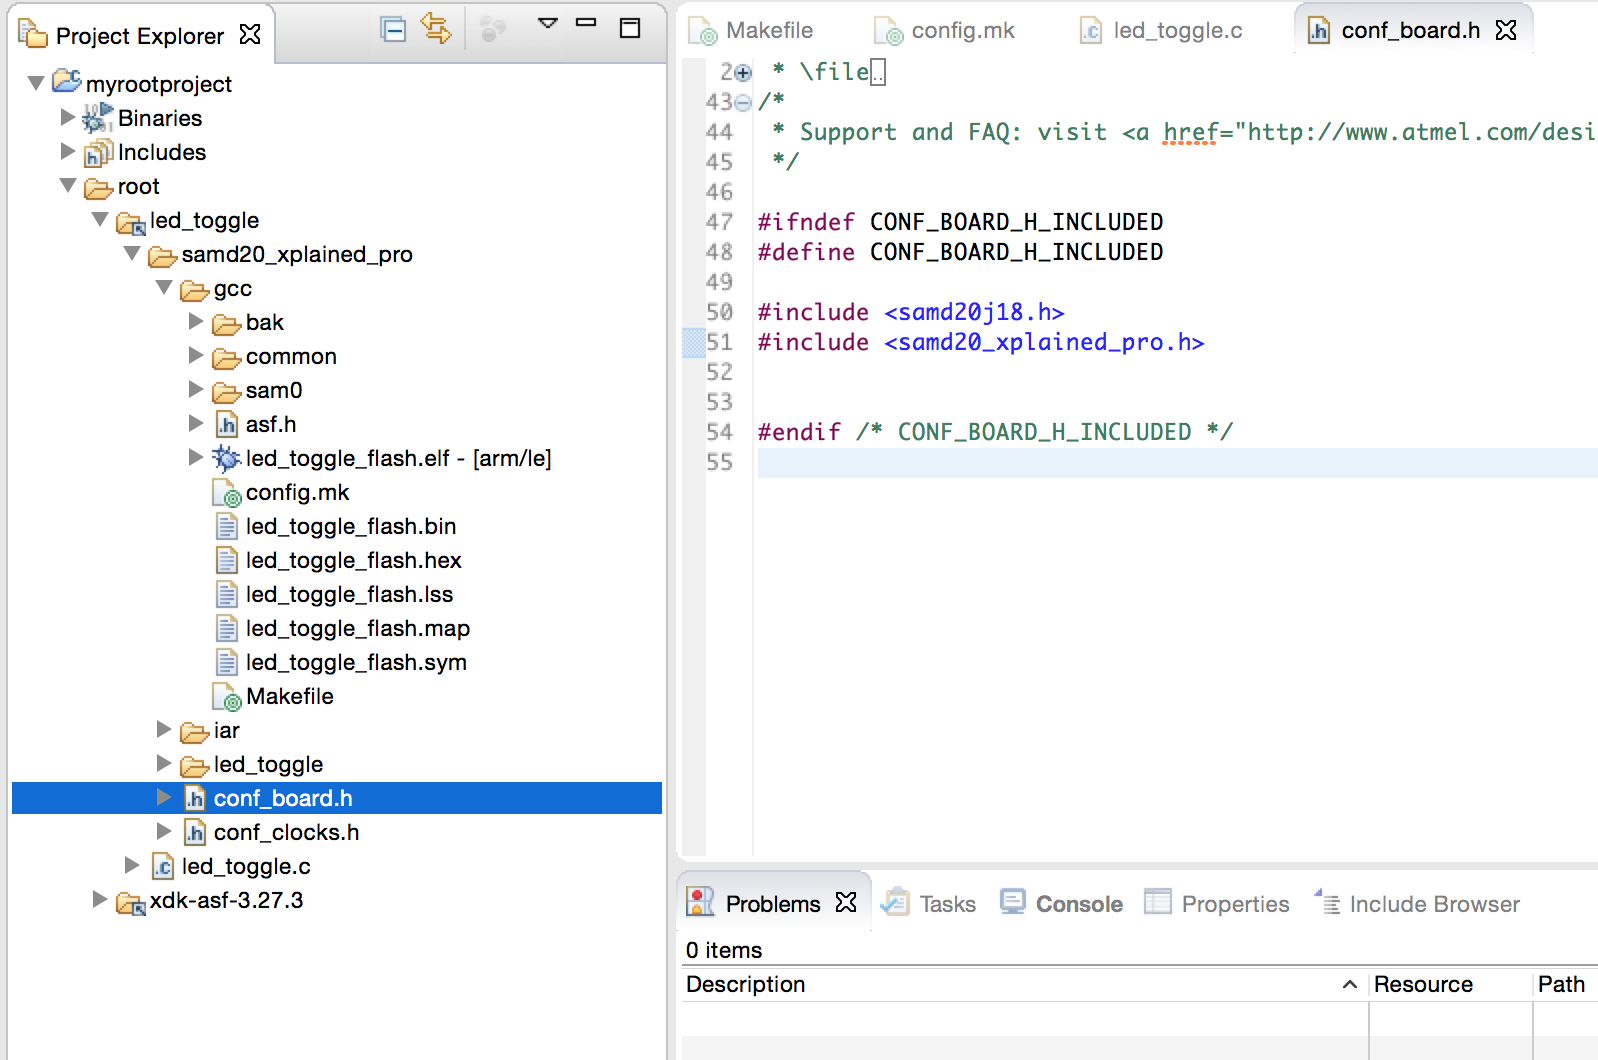Click the led_toggle_flash.elf binary icon
This screenshot has height=1060, width=1598.
[227, 458]
